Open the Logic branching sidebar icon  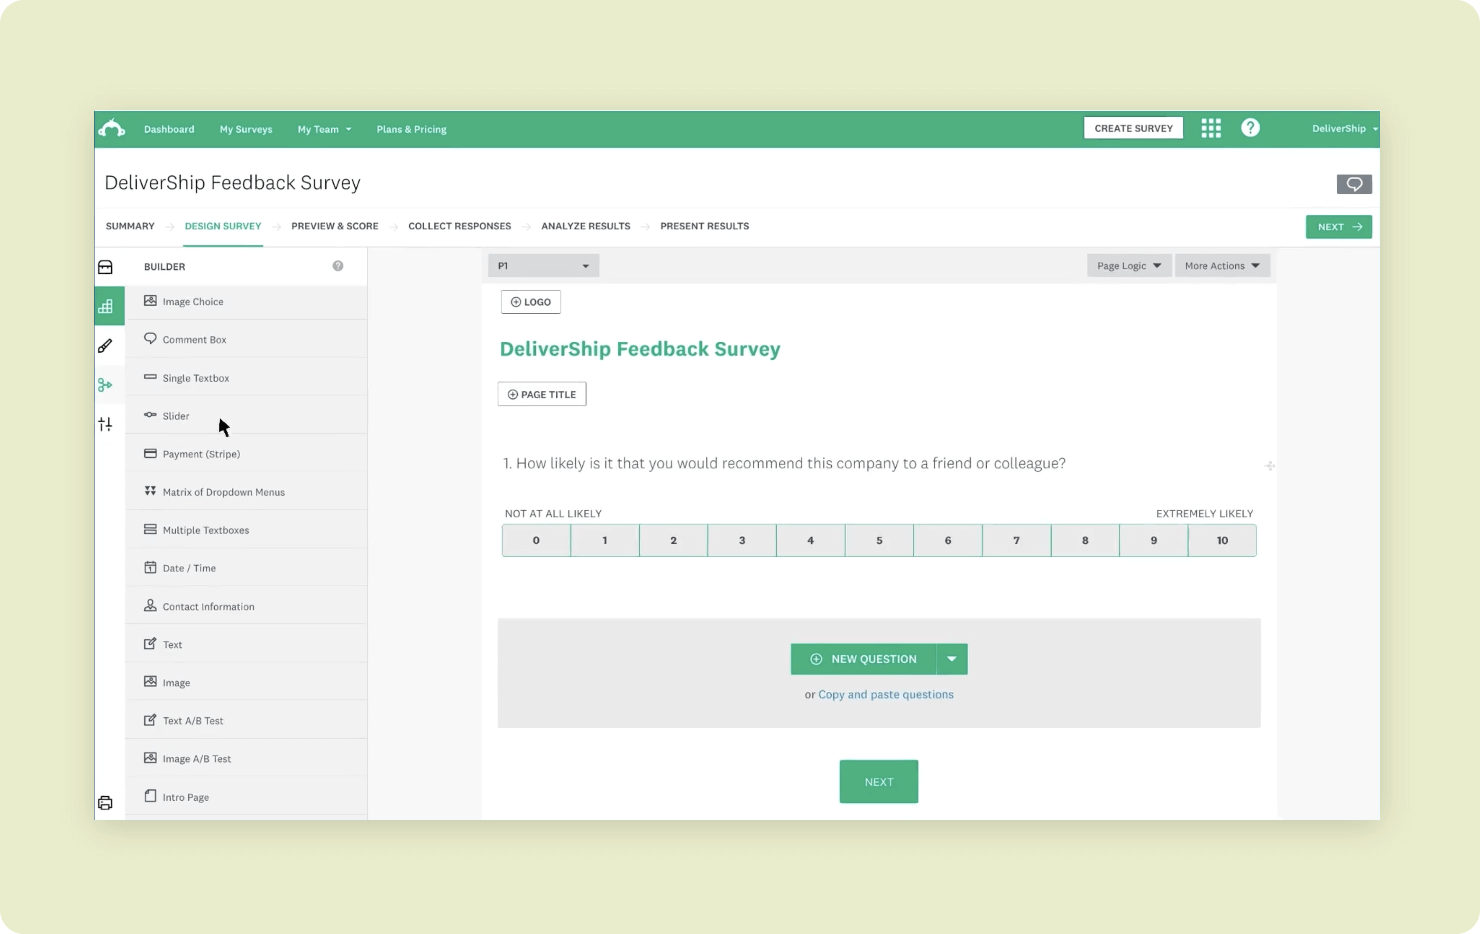tap(105, 385)
